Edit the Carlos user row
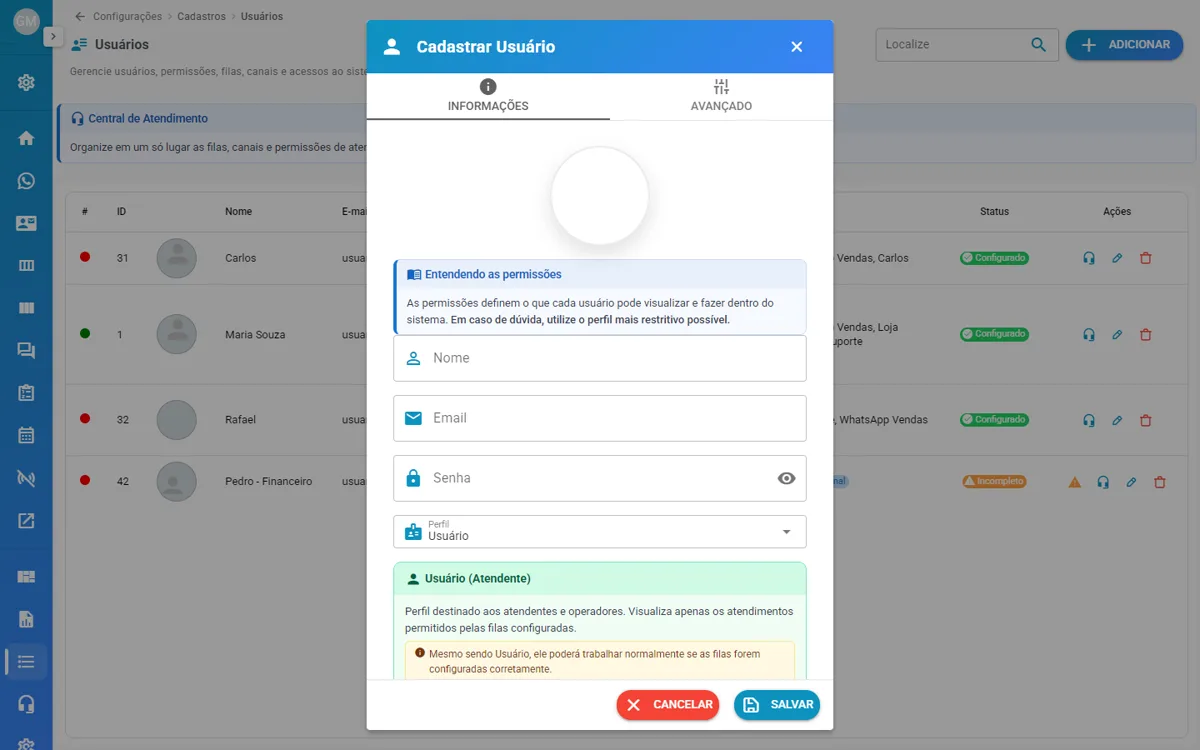 (1117, 258)
